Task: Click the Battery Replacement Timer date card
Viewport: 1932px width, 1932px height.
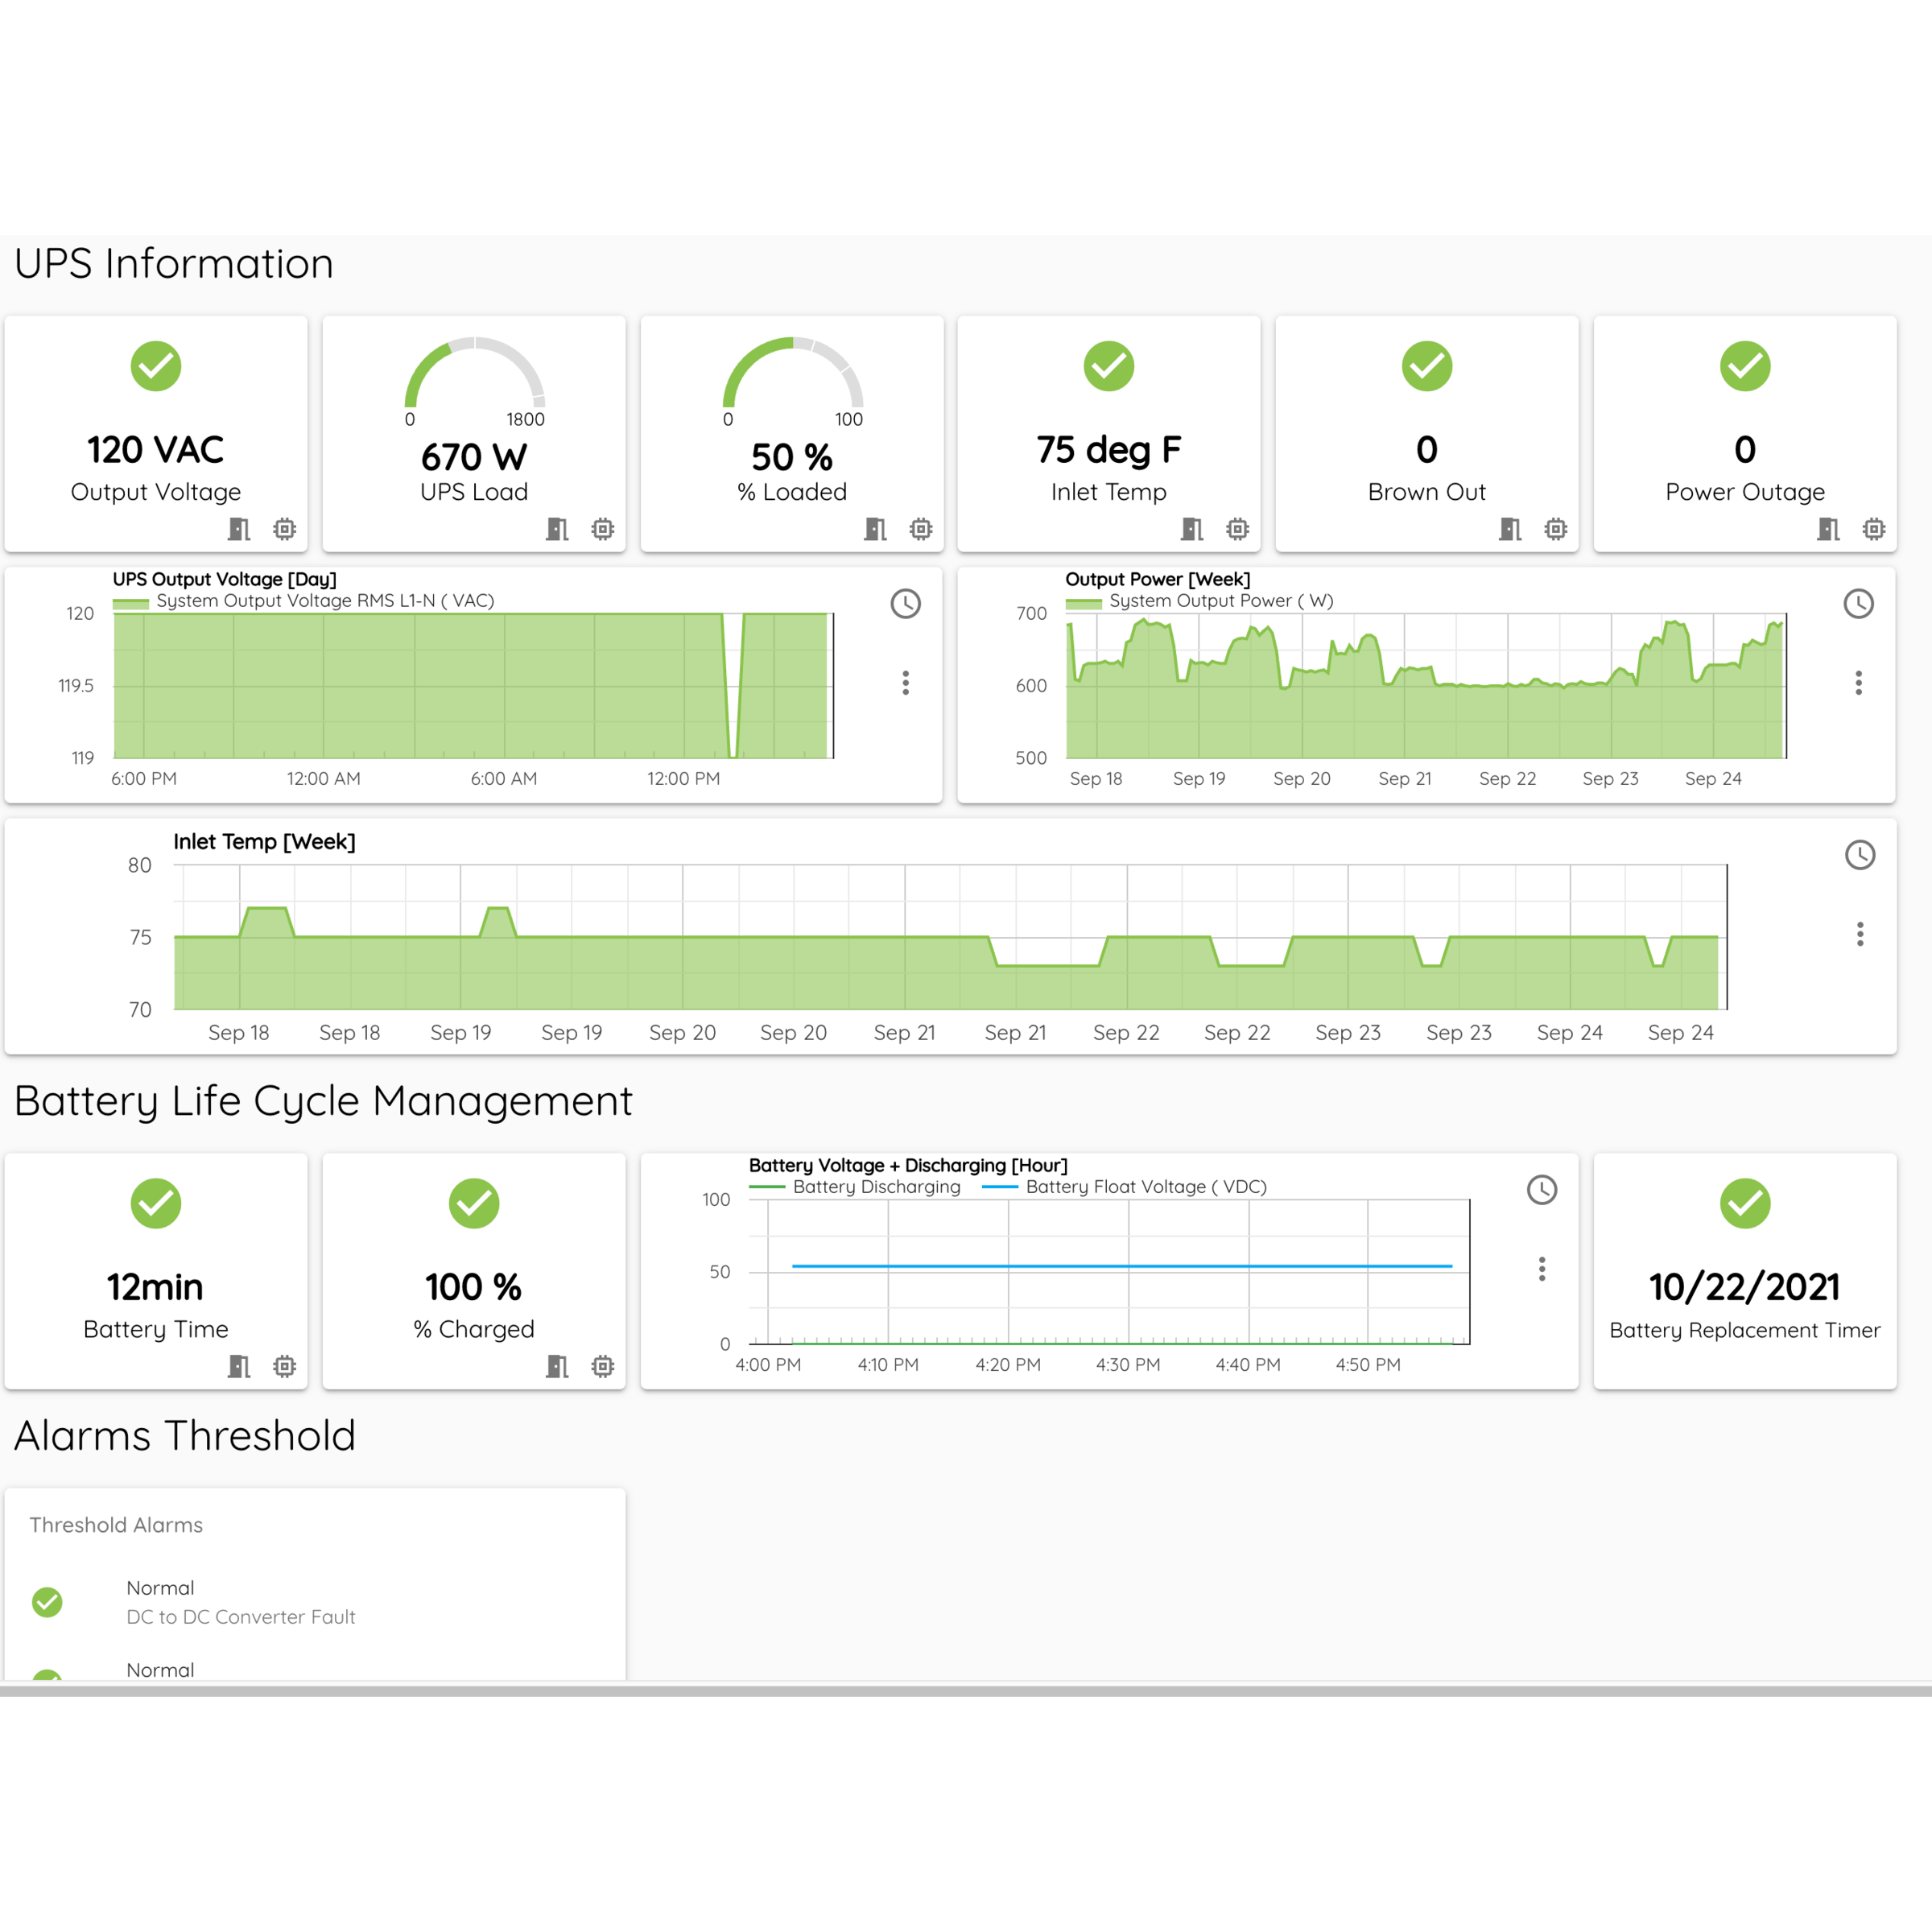Action: click(1744, 1287)
